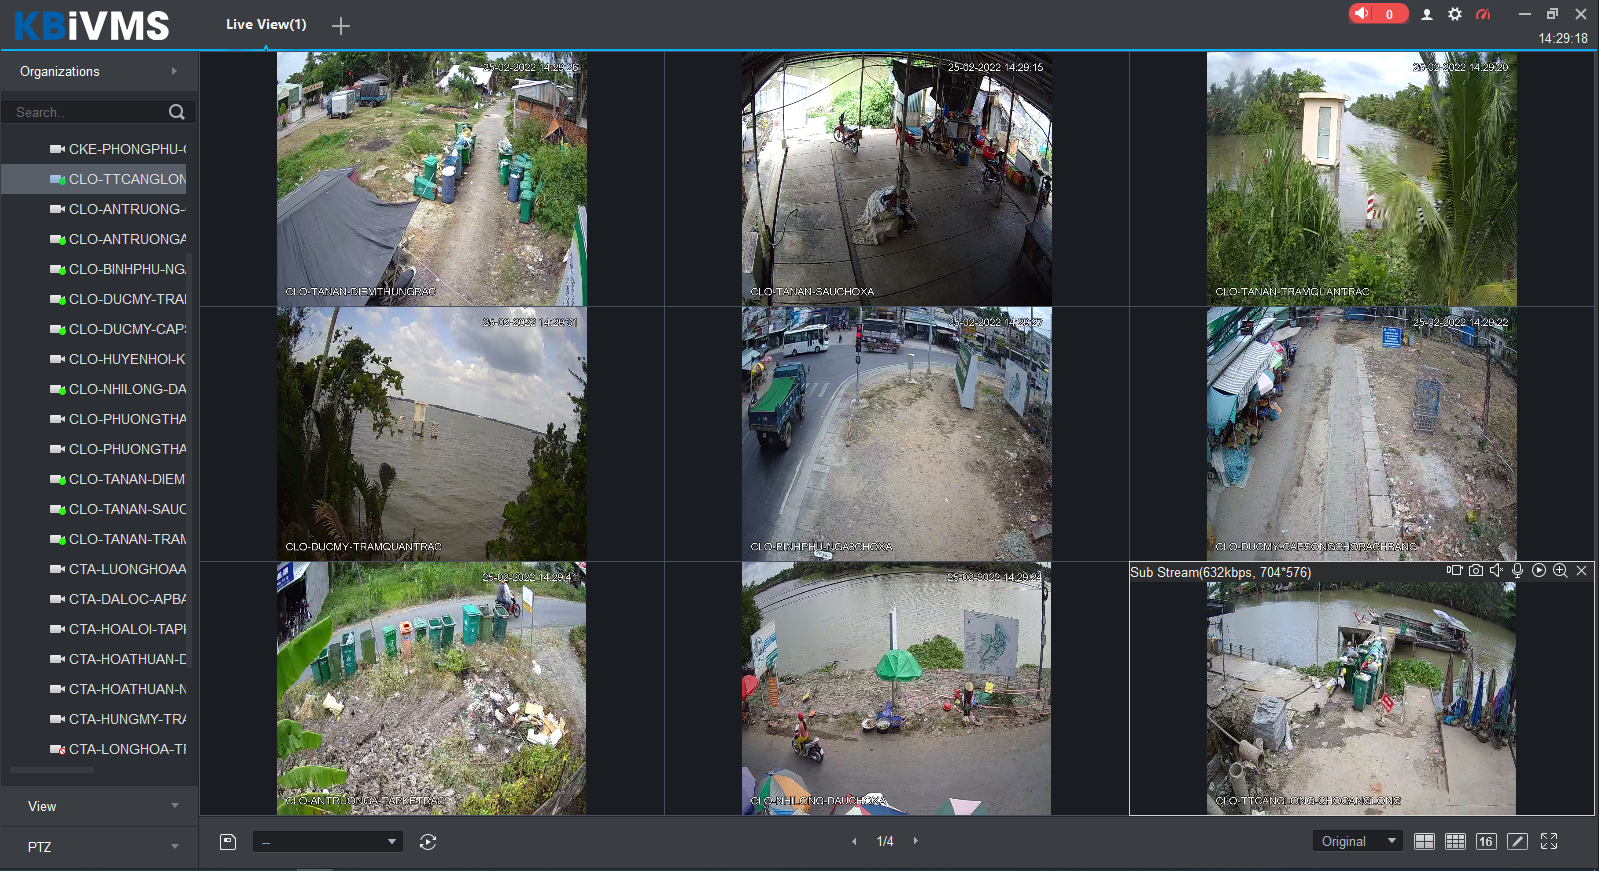Expand the PTZ control panel
1599x871 pixels.
(99, 847)
